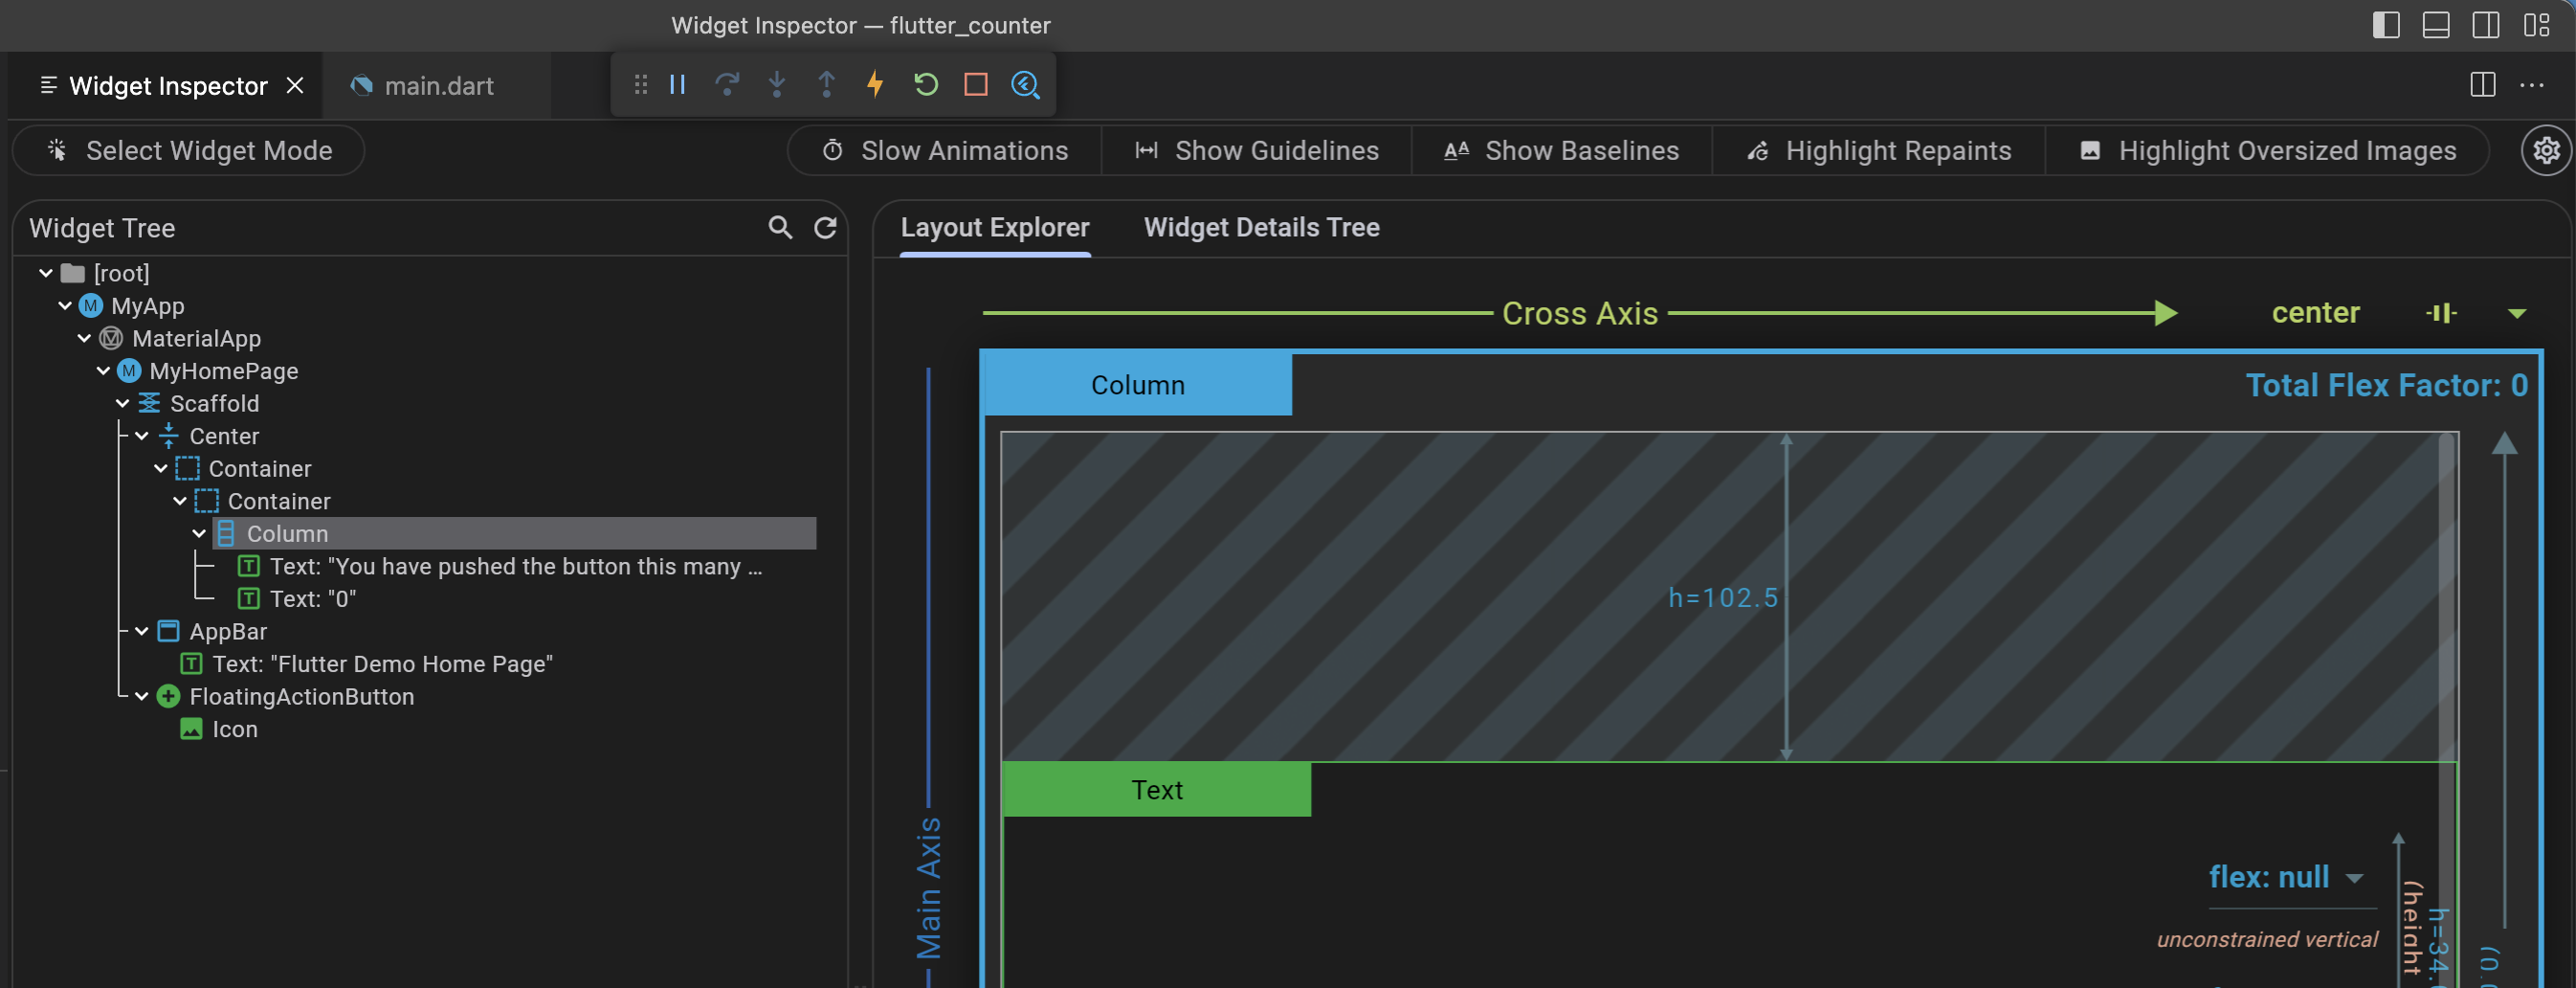
Task: Collapse the Scaffold tree node
Action: 122,403
